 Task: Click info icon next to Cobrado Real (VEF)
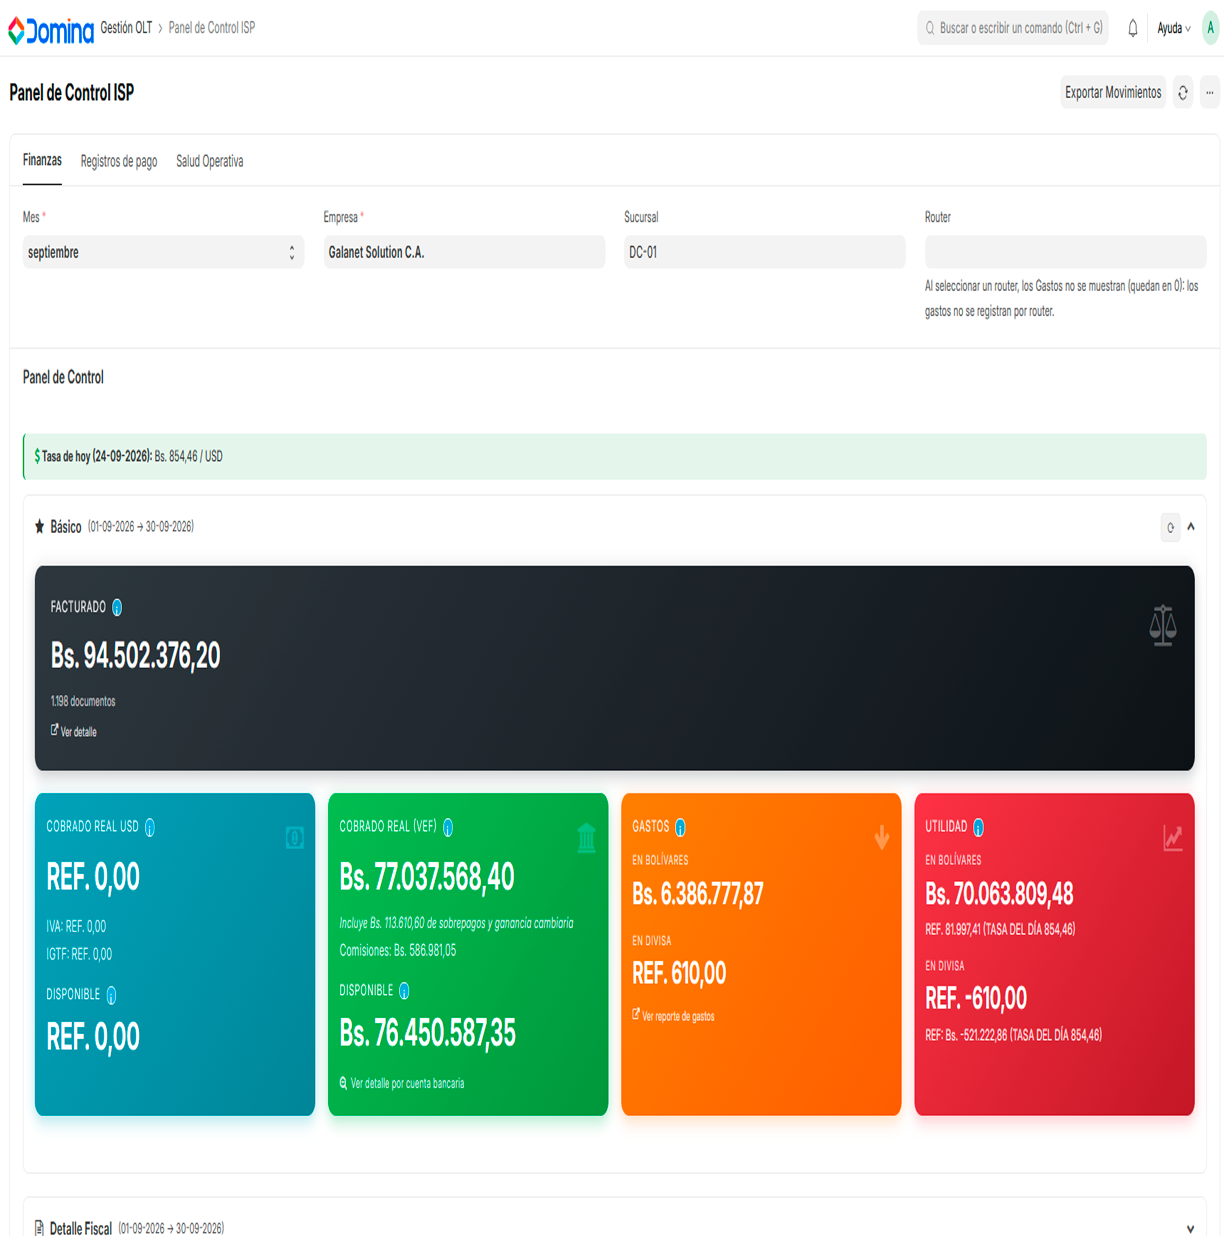click(448, 827)
